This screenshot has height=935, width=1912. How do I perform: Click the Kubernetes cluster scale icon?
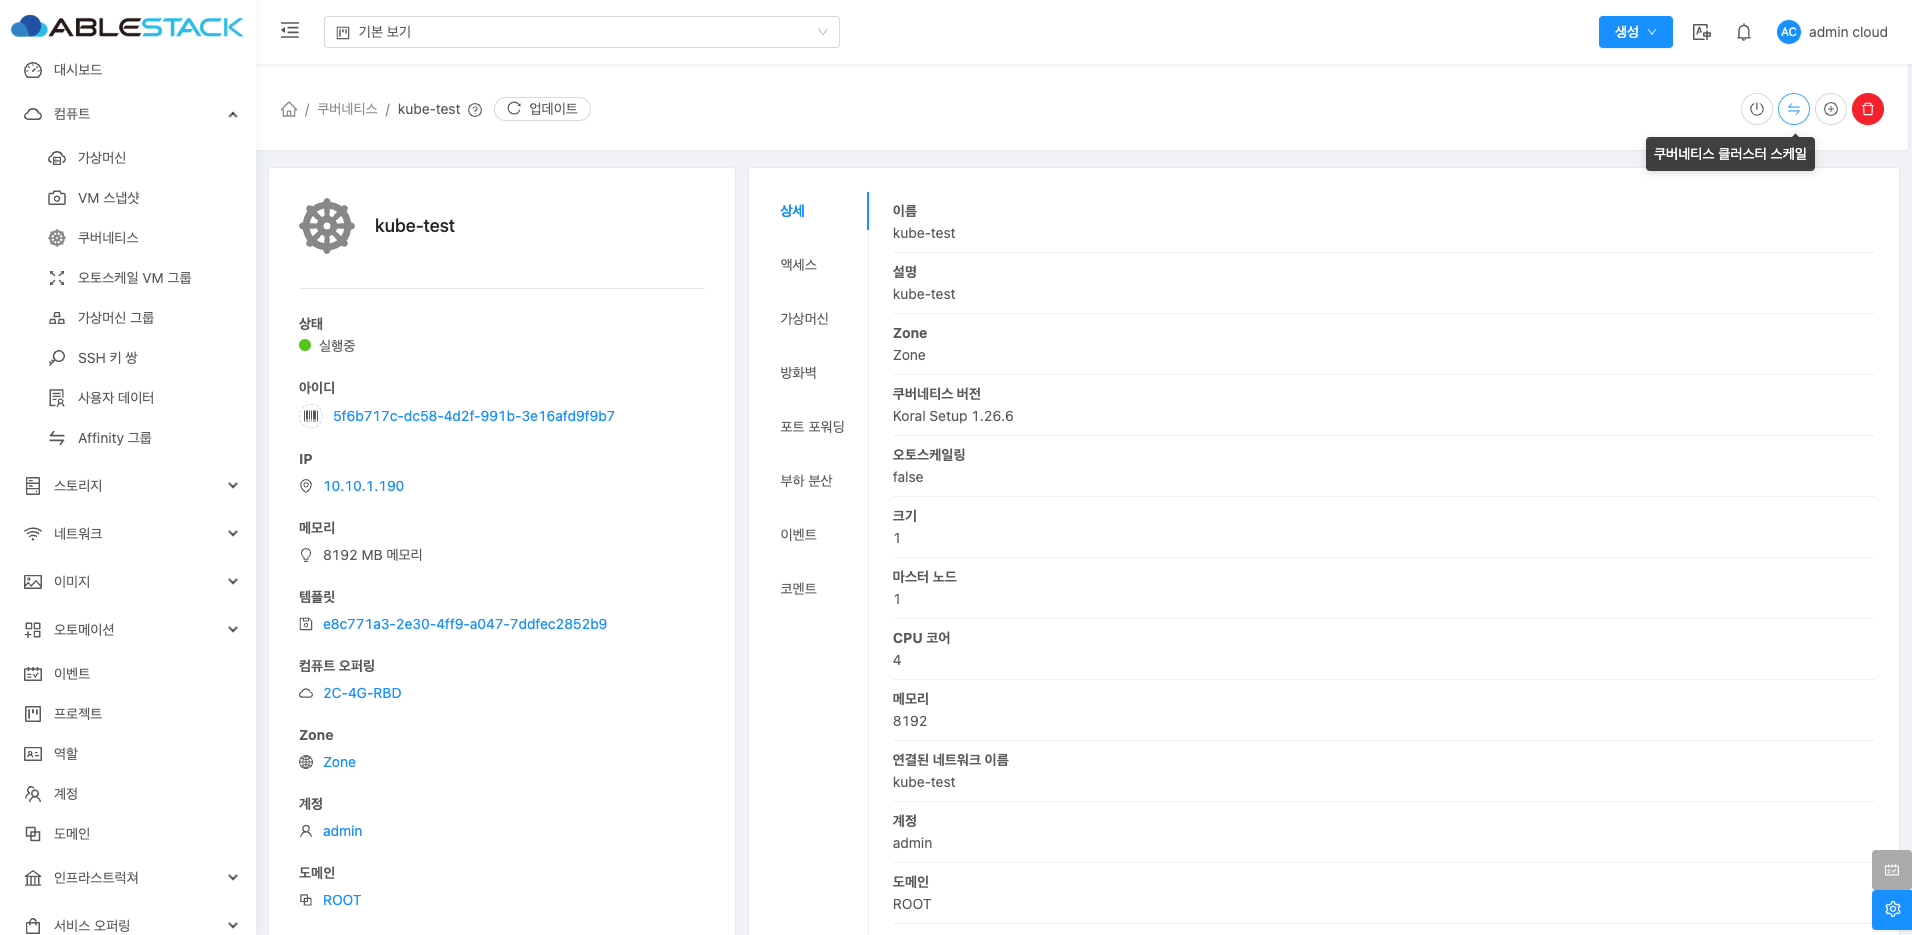pyautogui.click(x=1793, y=109)
